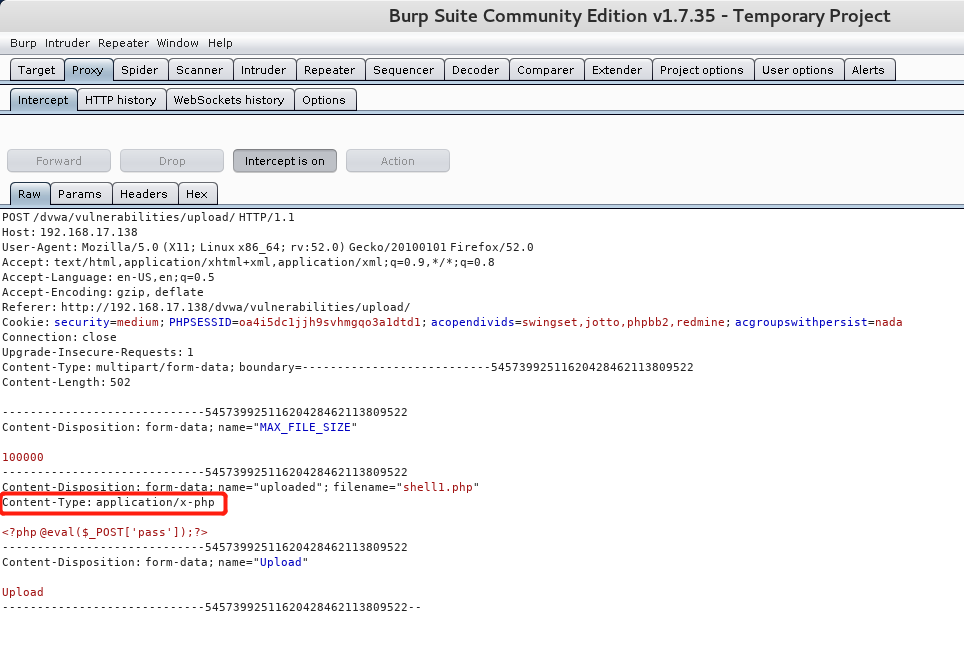Image resolution: width=964 pixels, height=672 pixels.
Task: Click the Content-Type: multipart/form-data header
Action: (347, 367)
